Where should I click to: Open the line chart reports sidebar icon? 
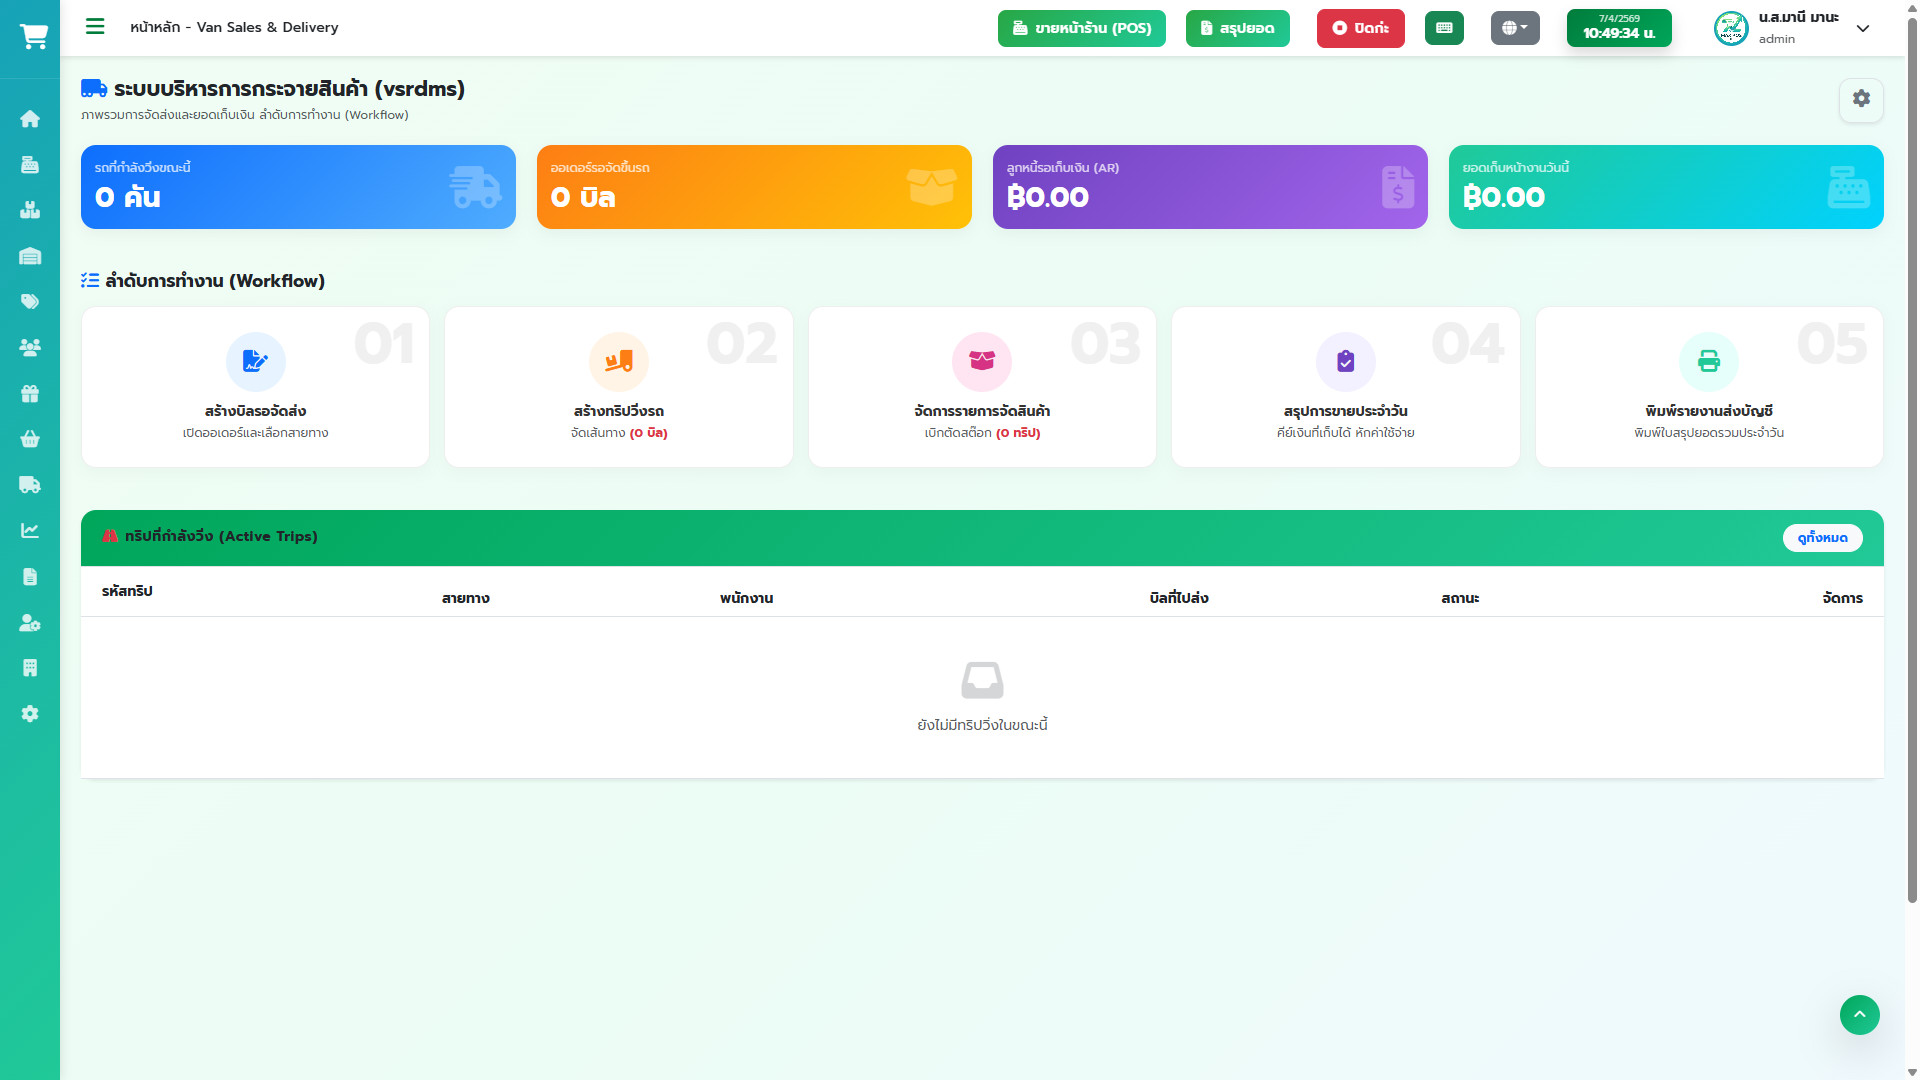point(30,531)
